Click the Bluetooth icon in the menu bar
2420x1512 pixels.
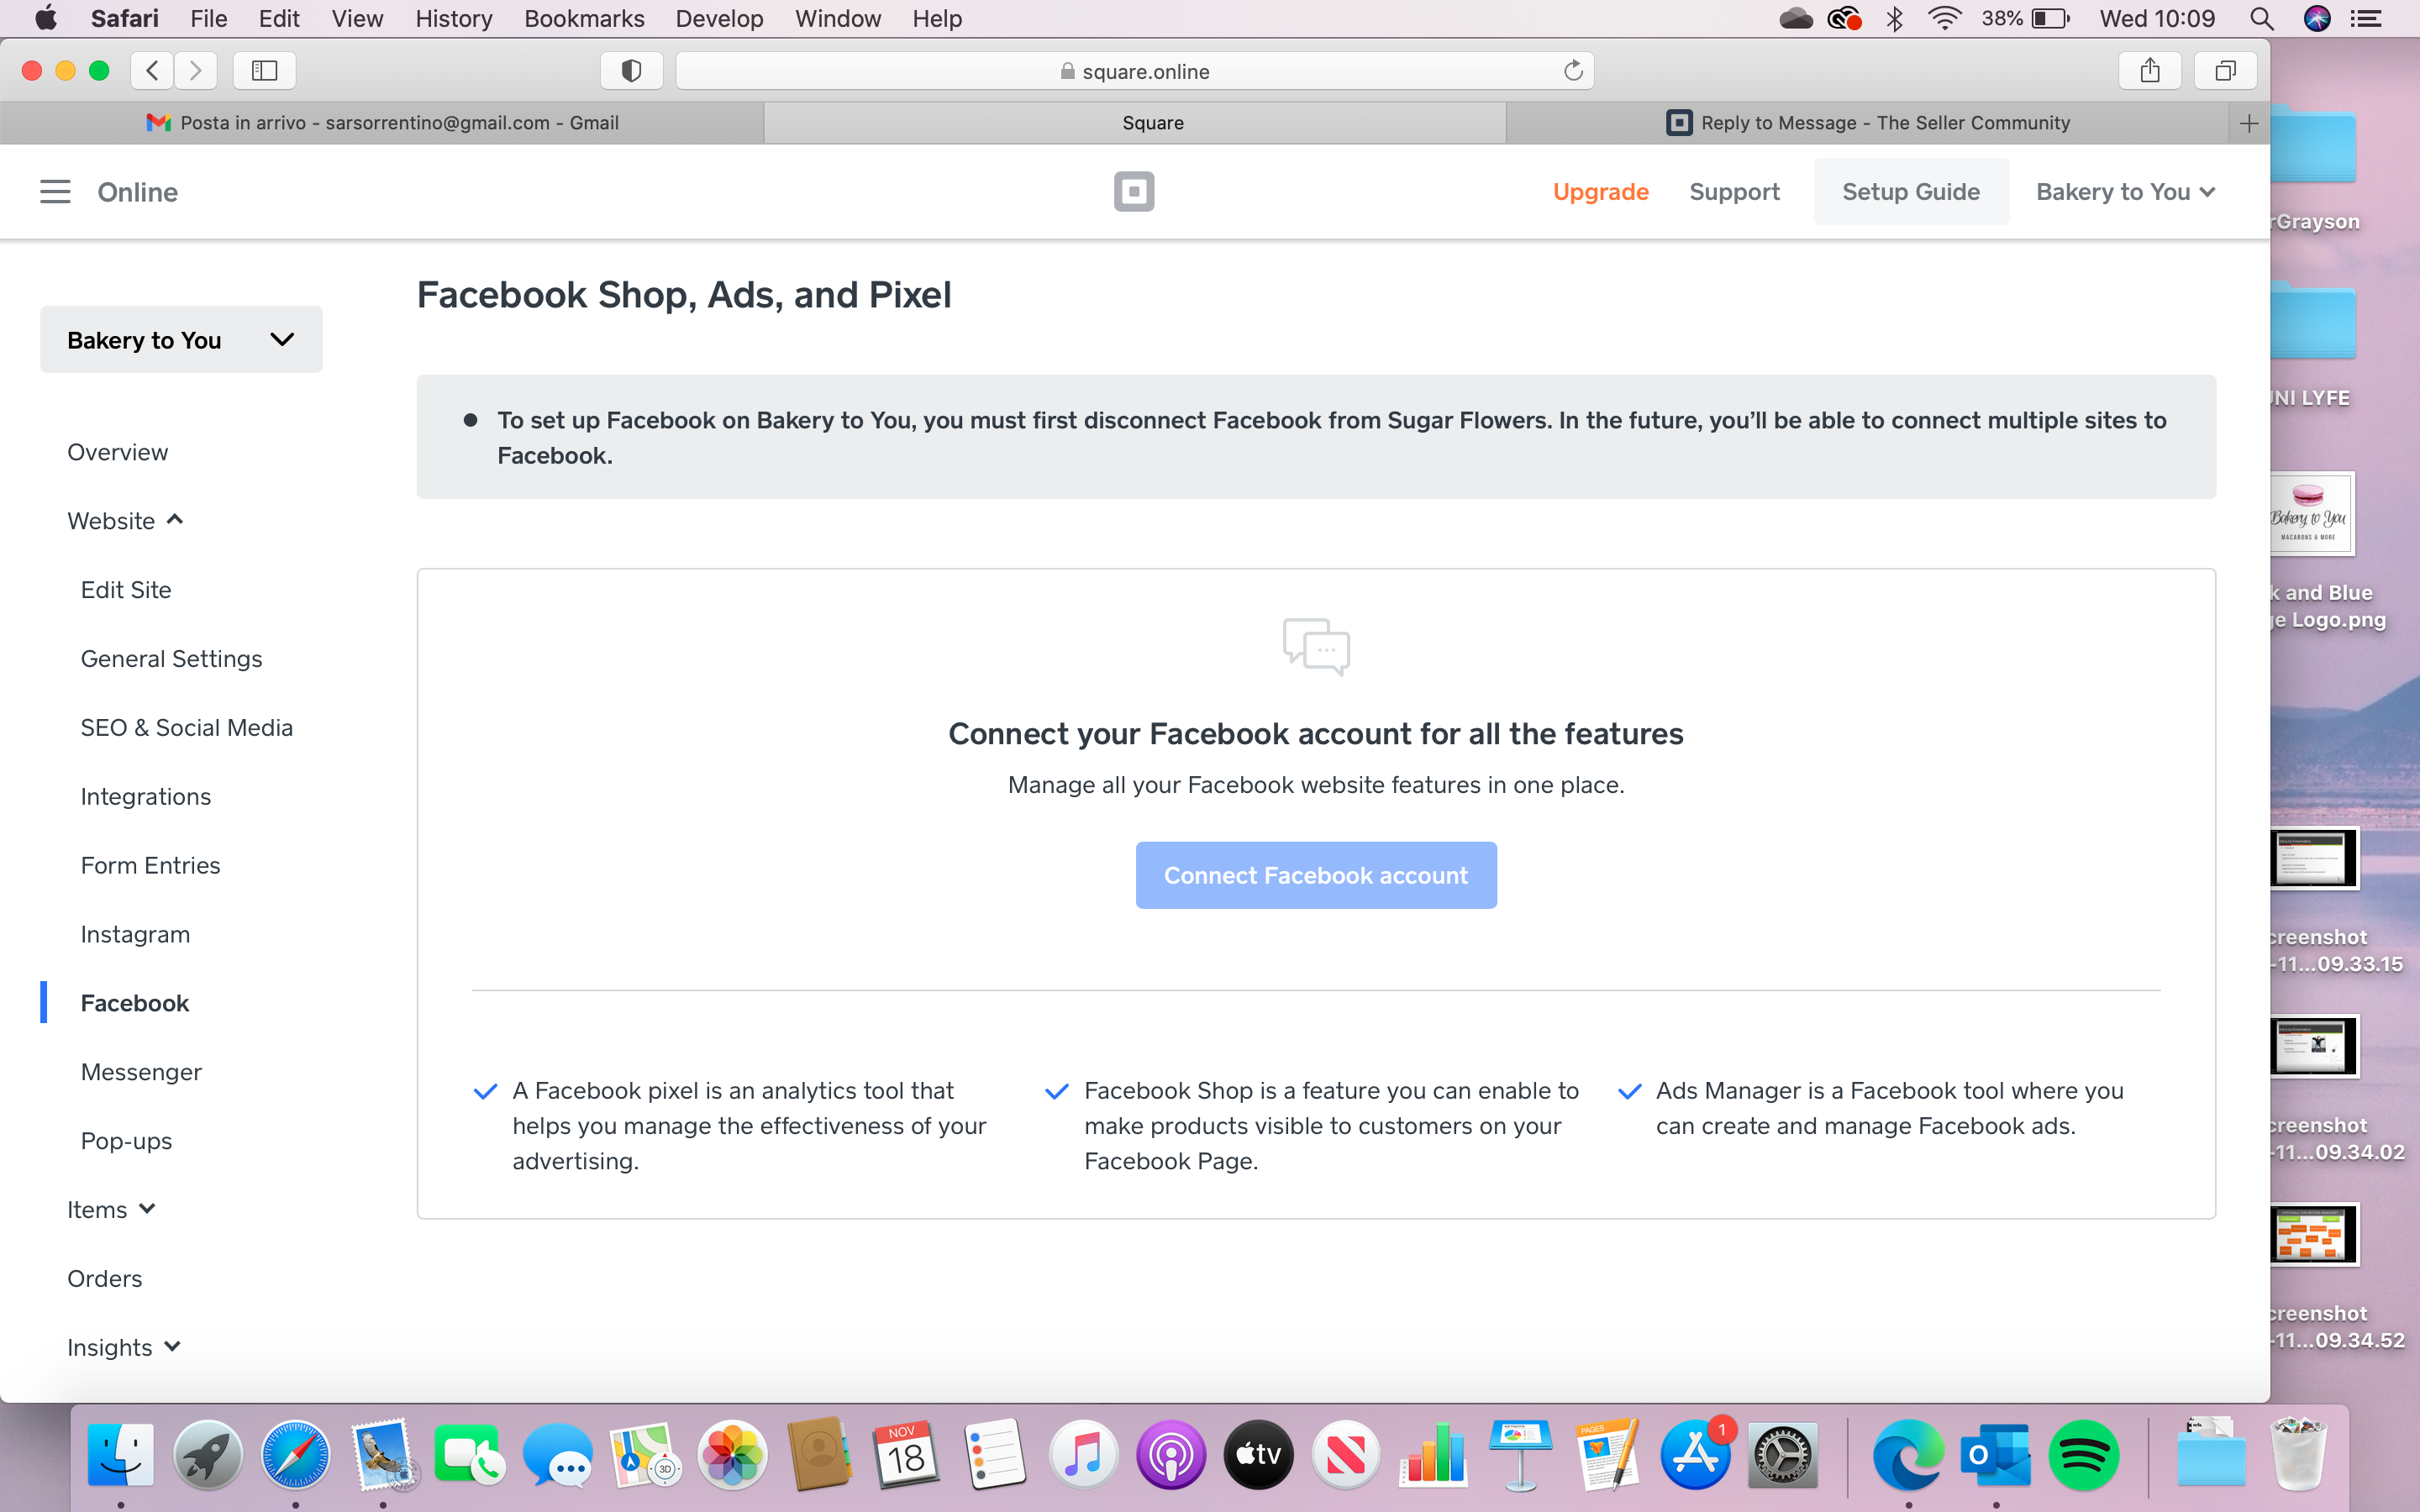[x=1895, y=18]
